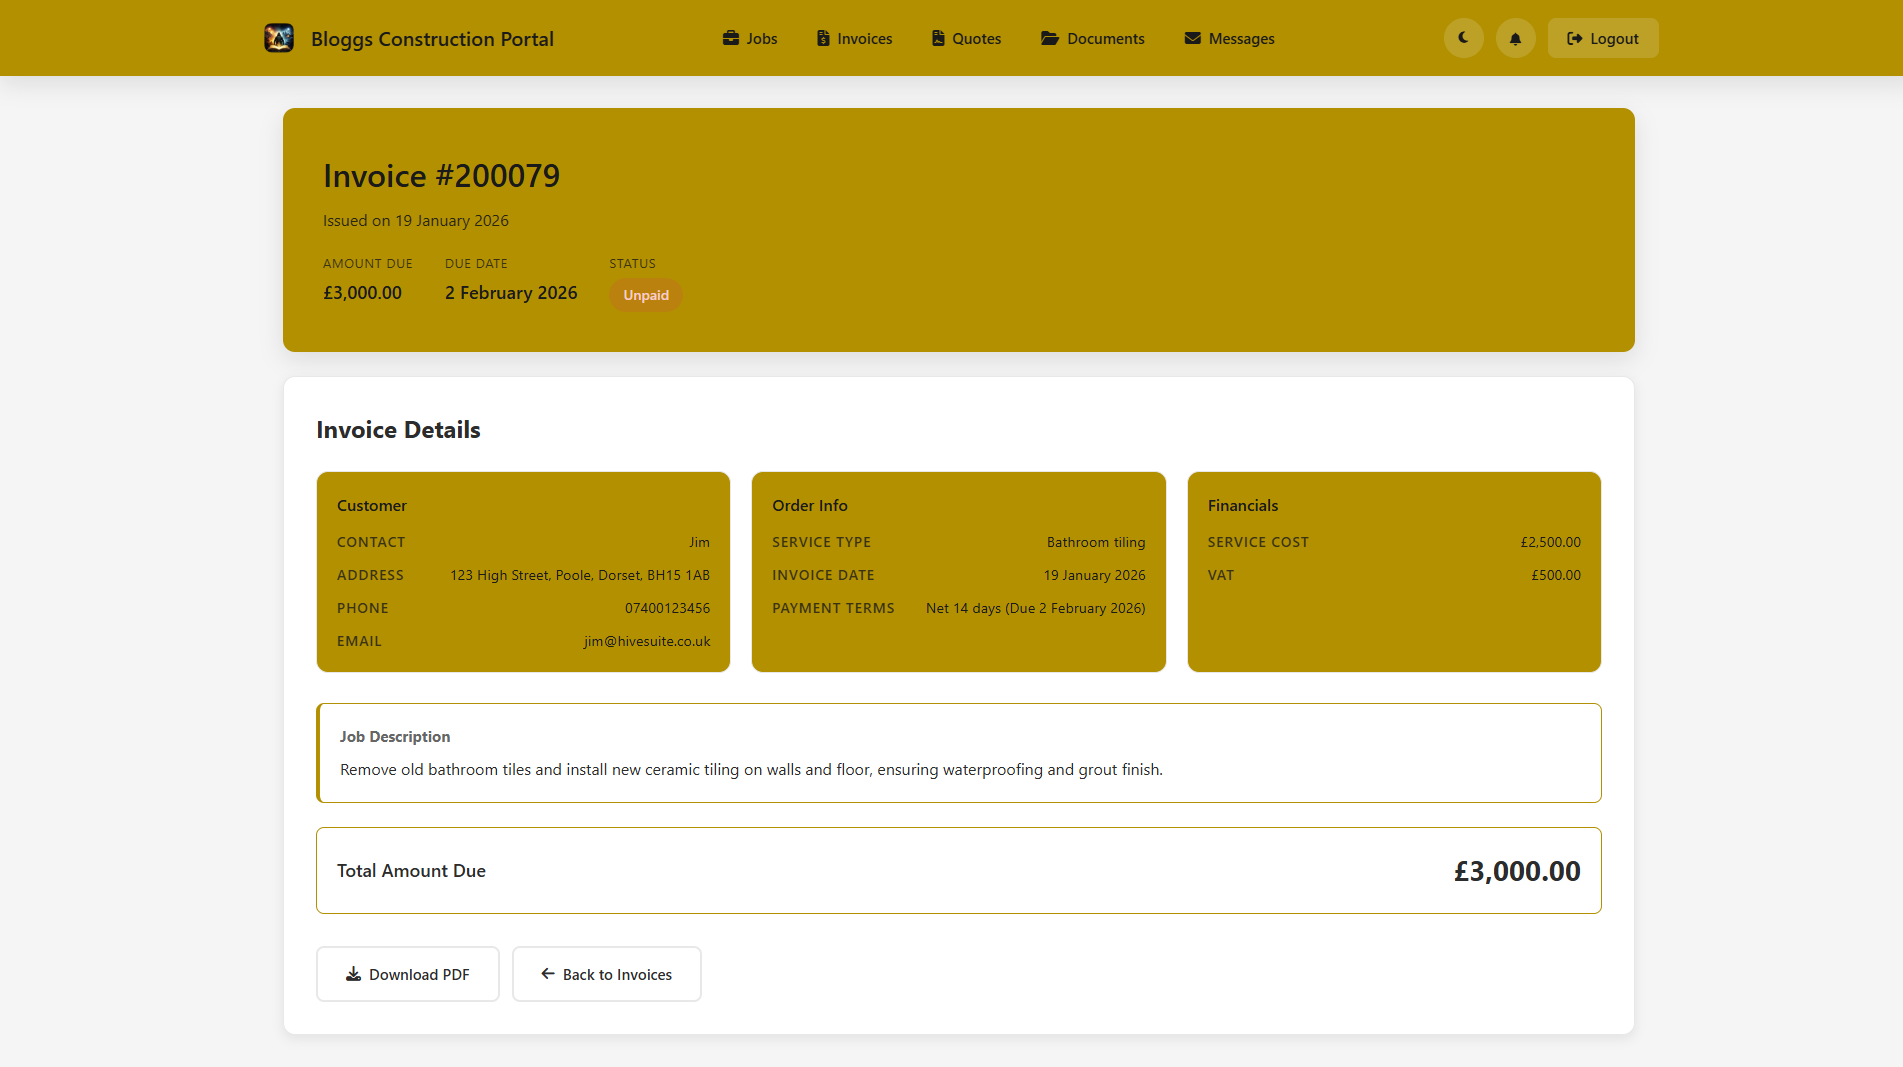Click the back arrow inside Back to Invoices
The height and width of the screenshot is (1067, 1903).
tap(546, 973)
